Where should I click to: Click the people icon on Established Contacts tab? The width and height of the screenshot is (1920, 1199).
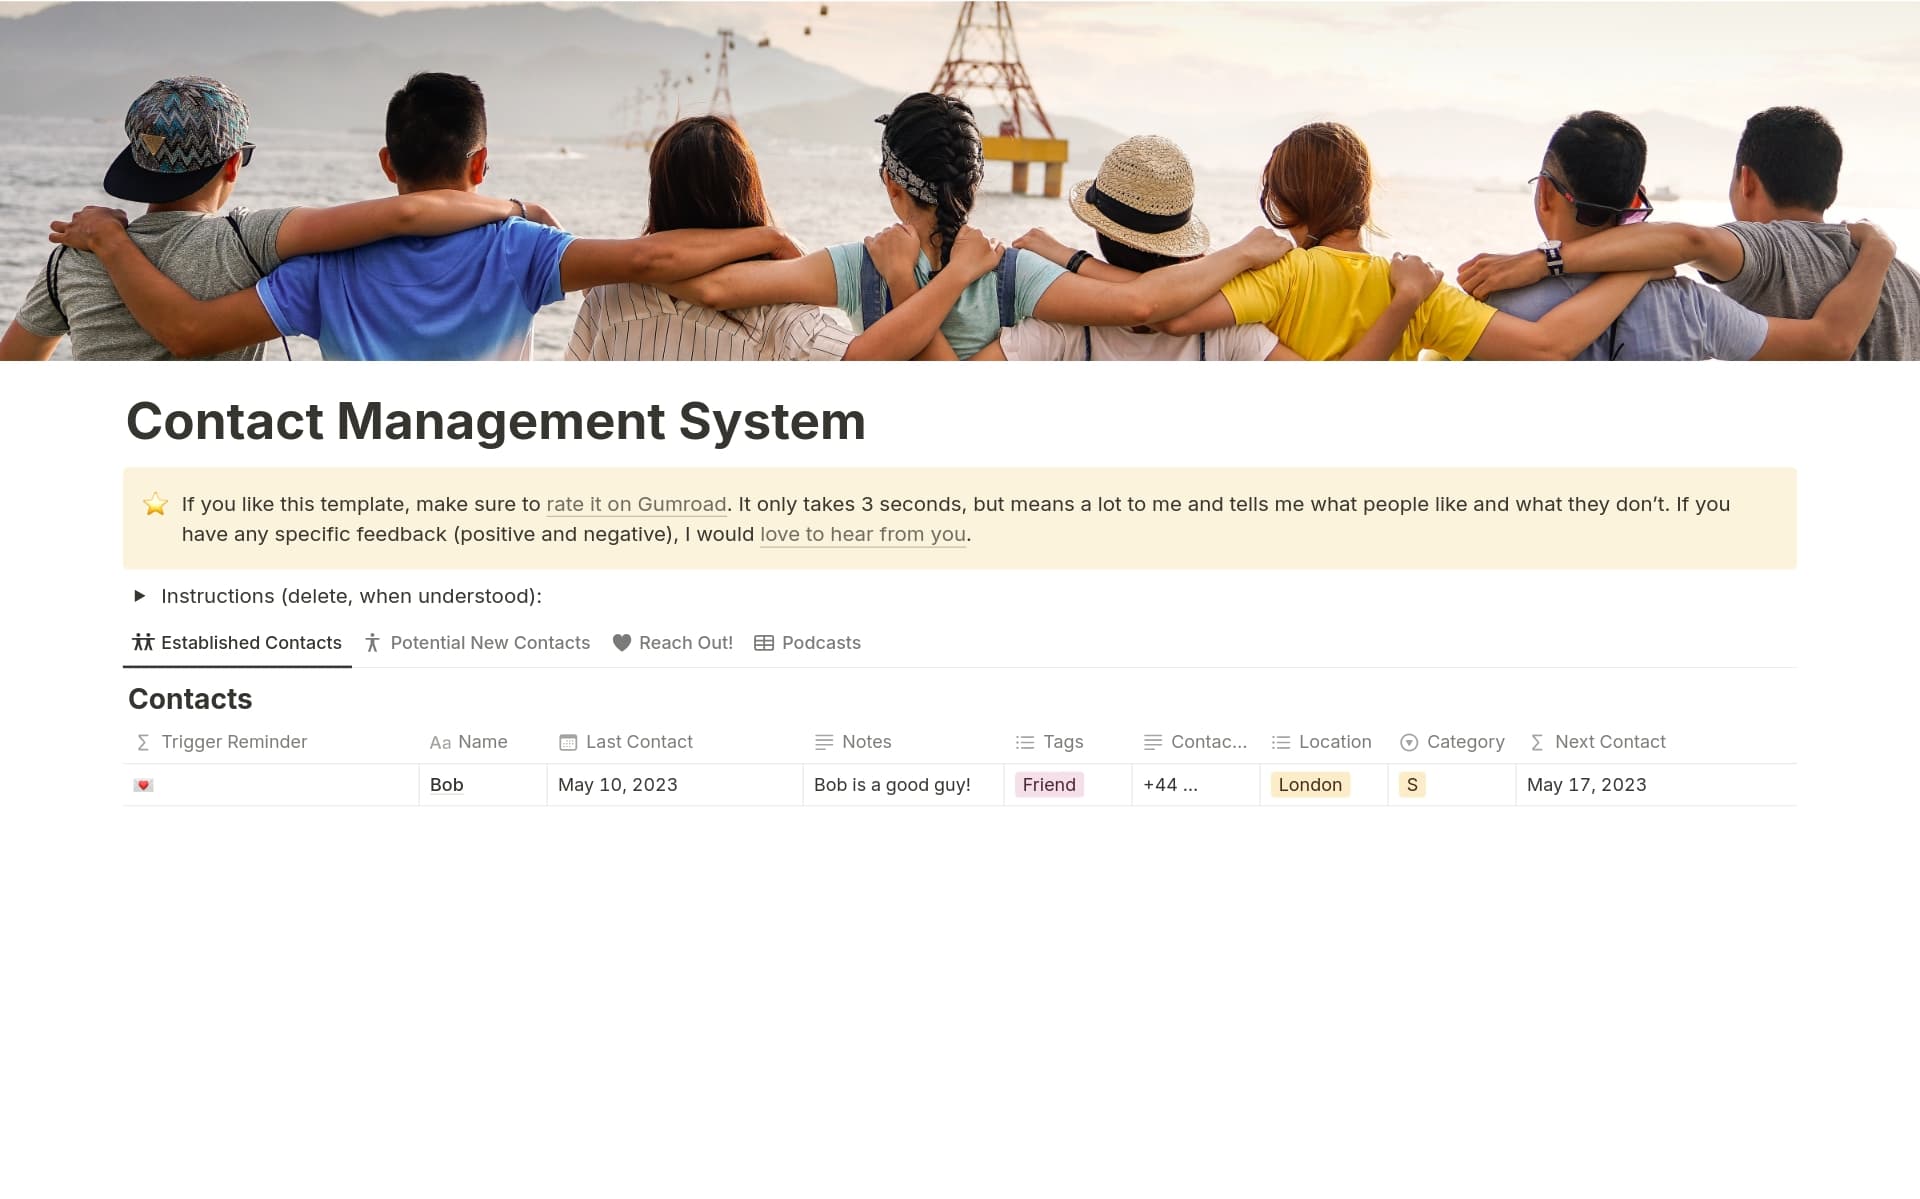pyautogui.click(x=141, y=643)
